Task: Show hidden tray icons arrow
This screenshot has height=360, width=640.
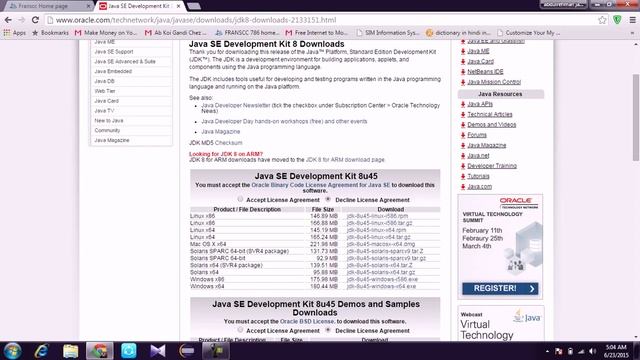Action: coord(547,351)
